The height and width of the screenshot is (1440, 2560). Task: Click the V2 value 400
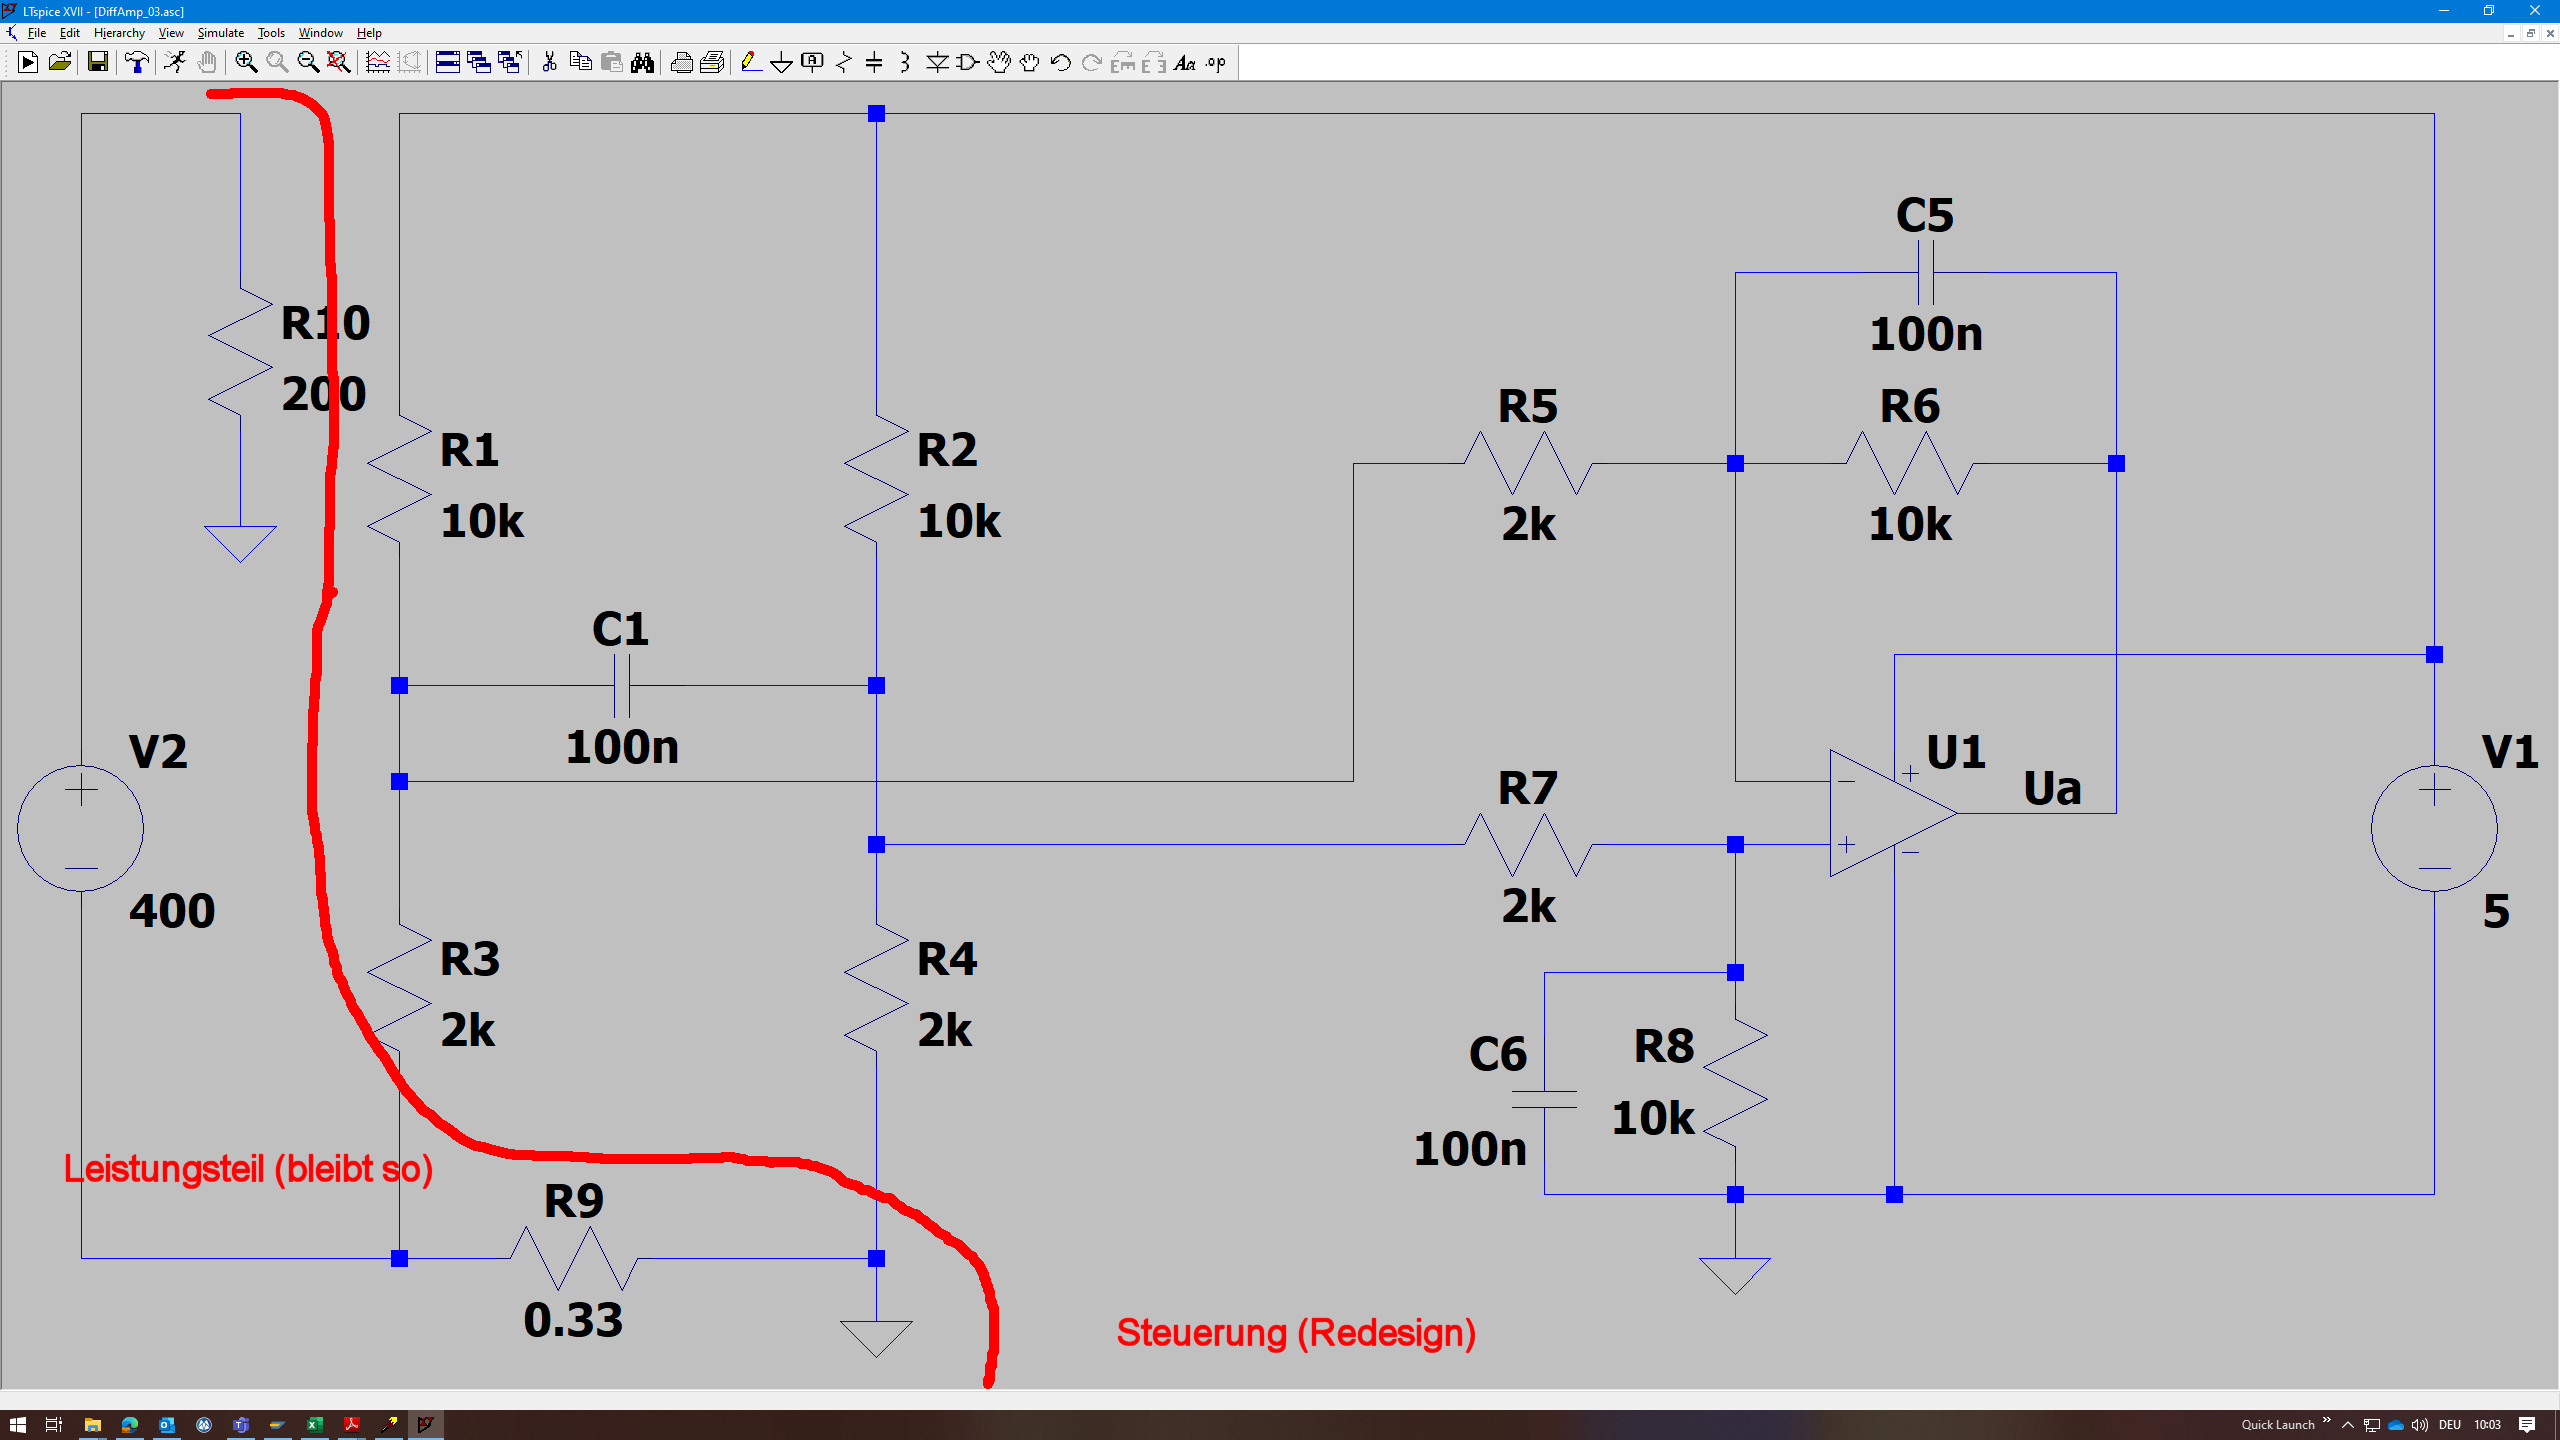click(172, 911)
